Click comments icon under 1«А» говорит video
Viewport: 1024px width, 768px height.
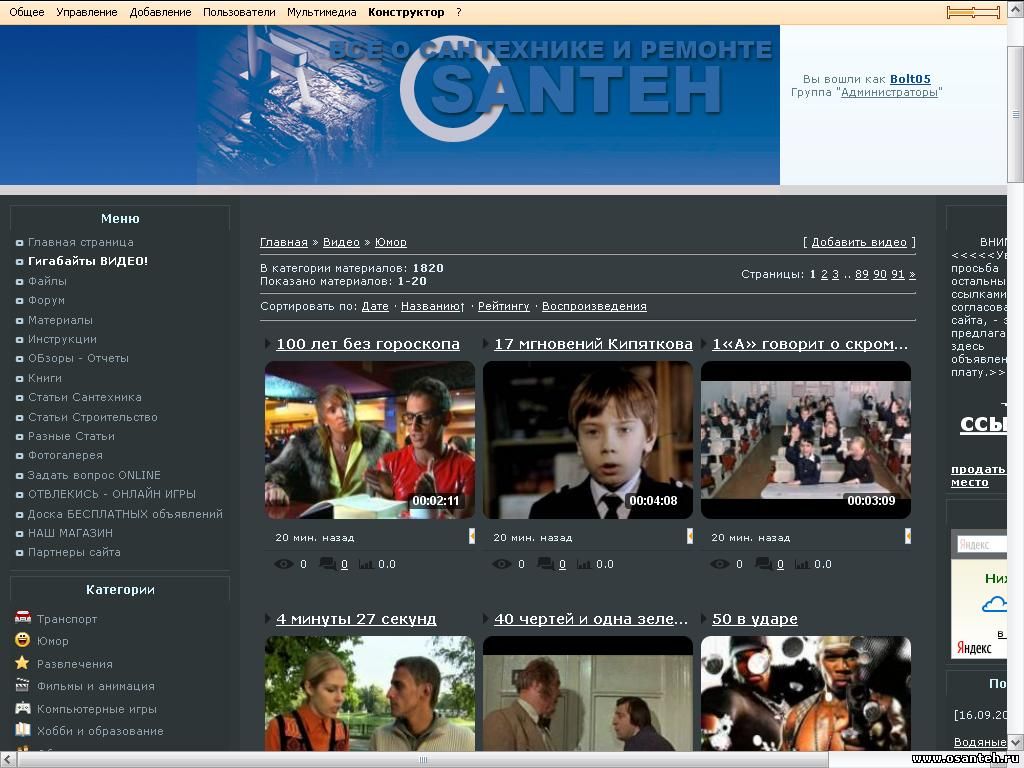763,564
